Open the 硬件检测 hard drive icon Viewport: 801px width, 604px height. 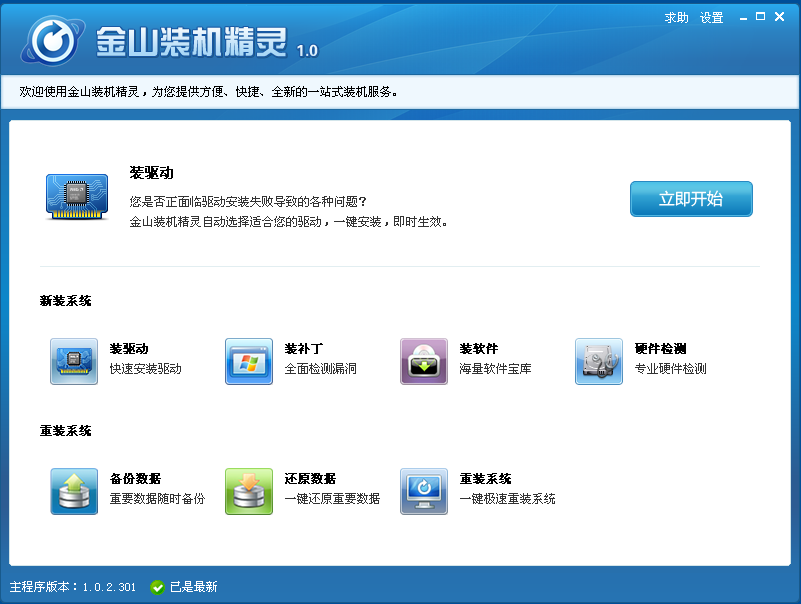tap(599, 361)
